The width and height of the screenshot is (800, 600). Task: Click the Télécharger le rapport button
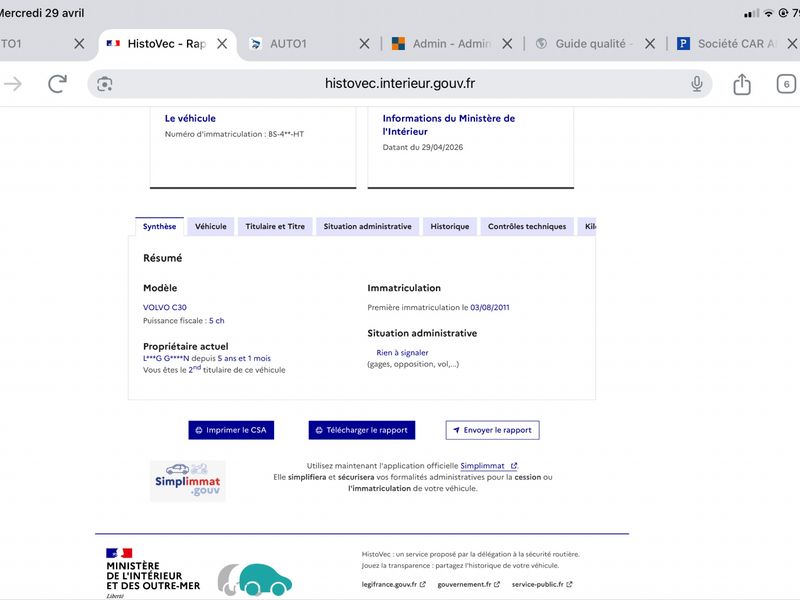pos(362,430)
